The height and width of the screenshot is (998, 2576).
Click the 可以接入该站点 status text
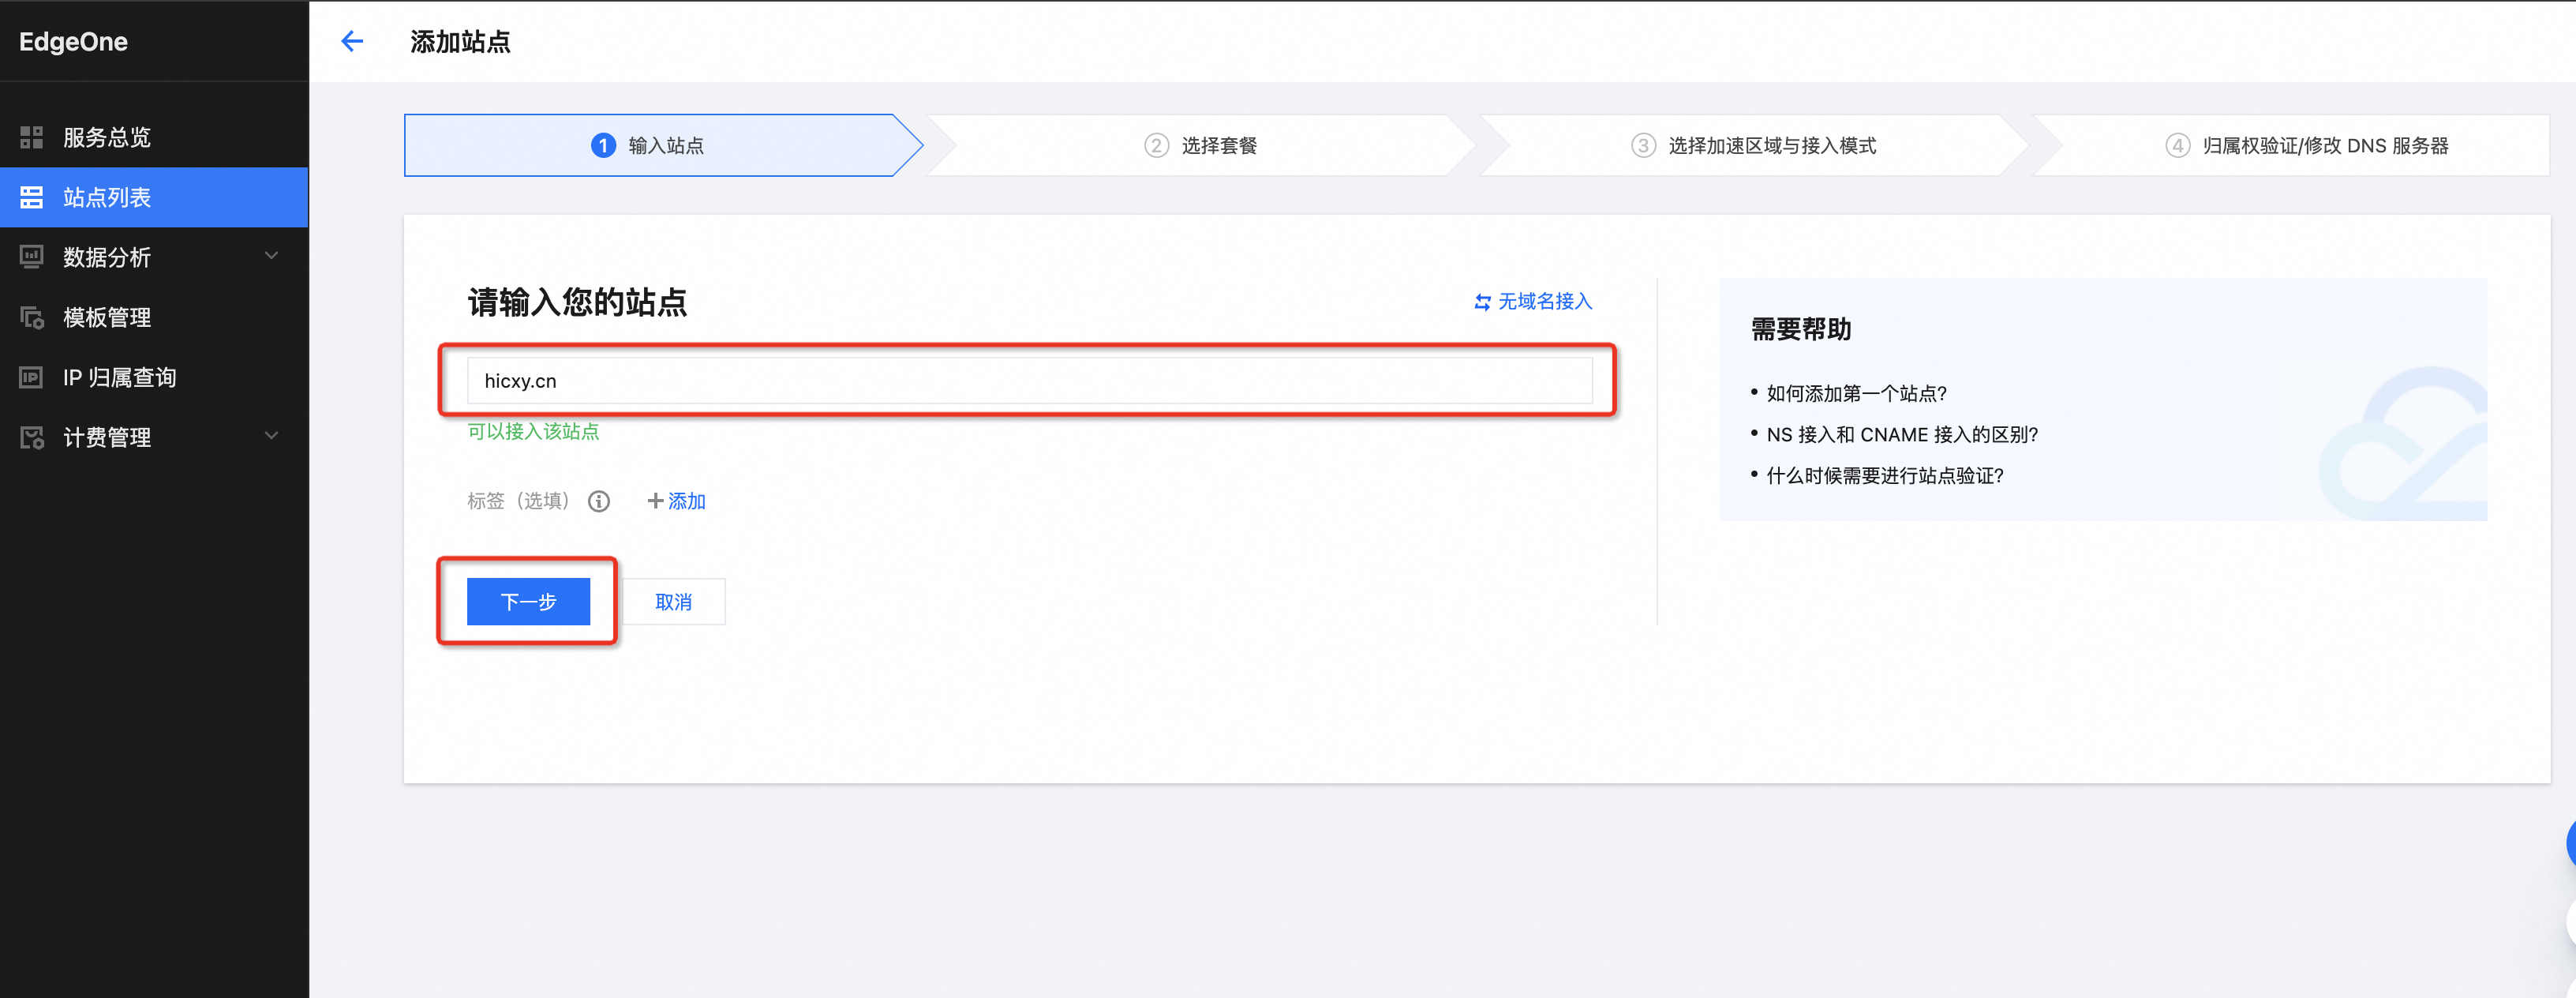533,432
